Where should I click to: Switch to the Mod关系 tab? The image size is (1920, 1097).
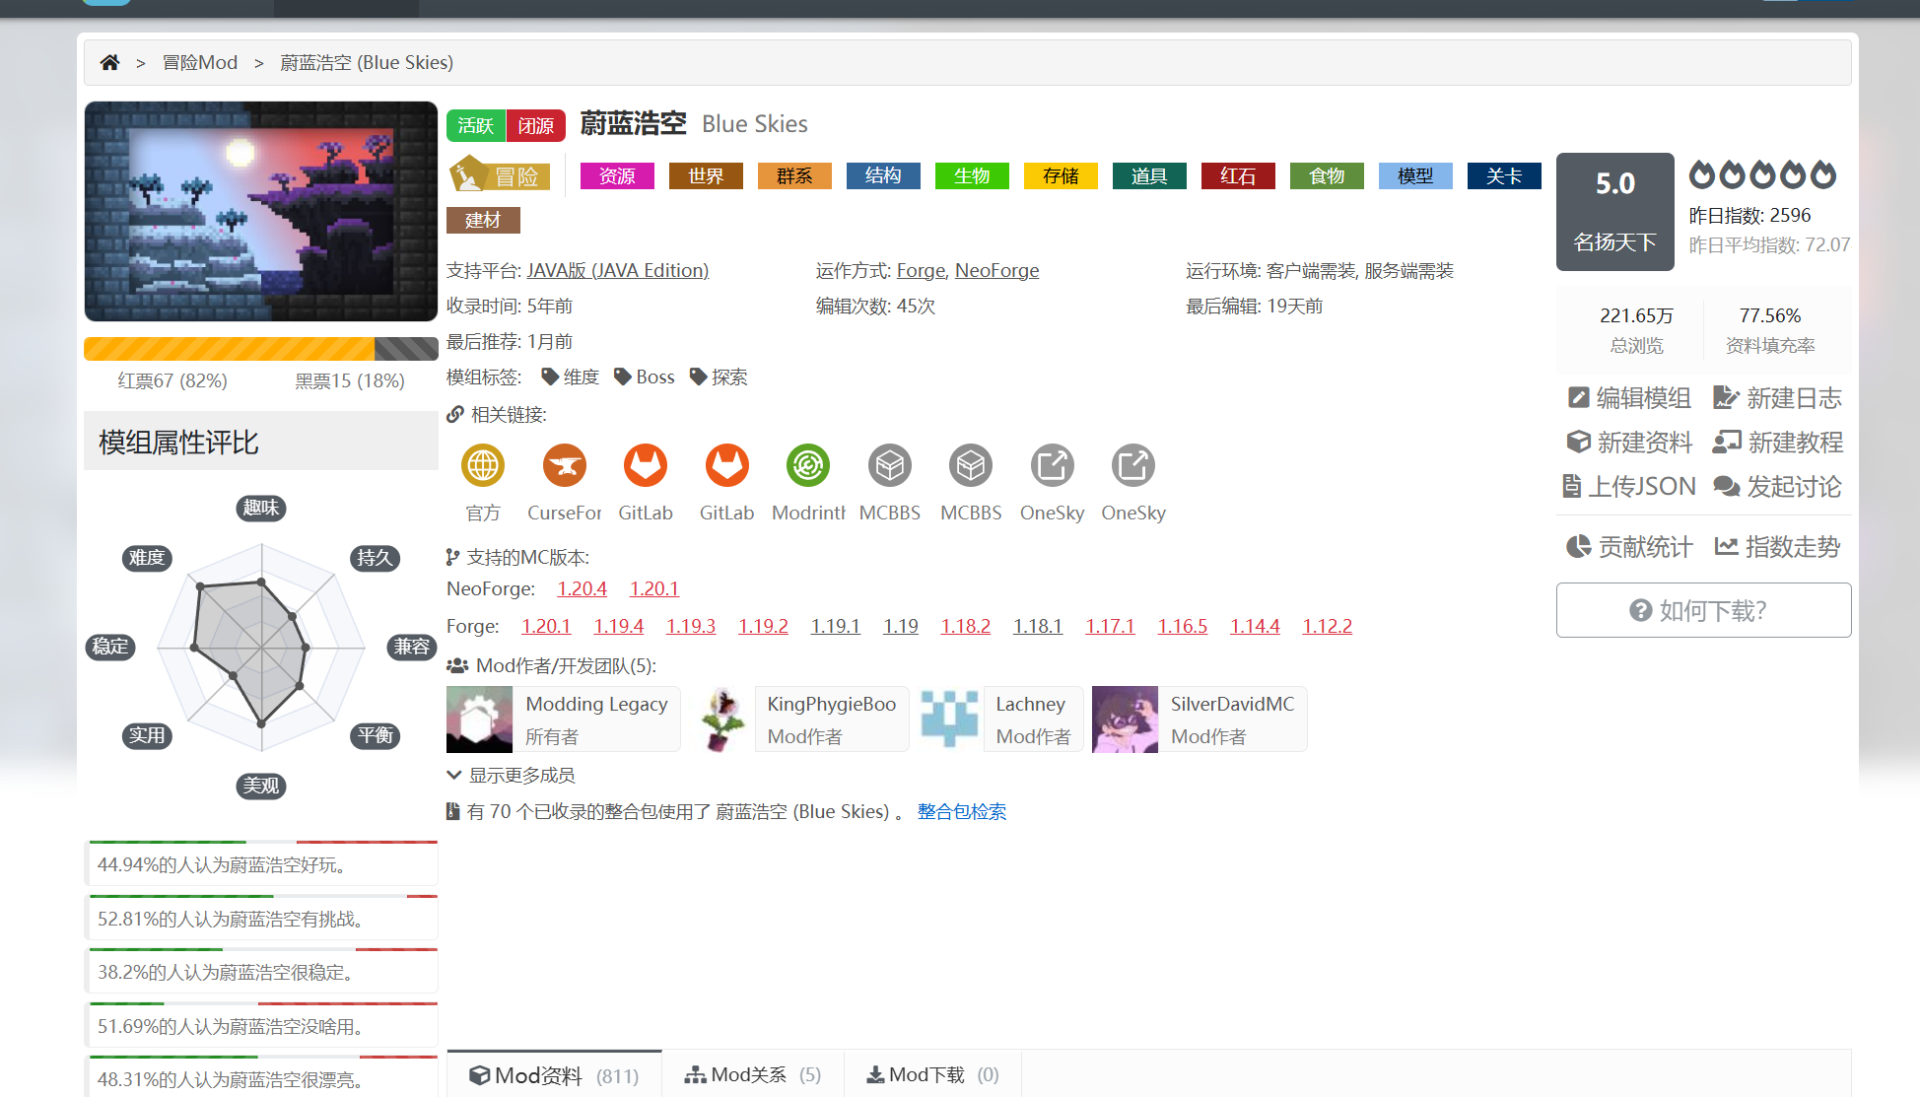pos(753,1074)
